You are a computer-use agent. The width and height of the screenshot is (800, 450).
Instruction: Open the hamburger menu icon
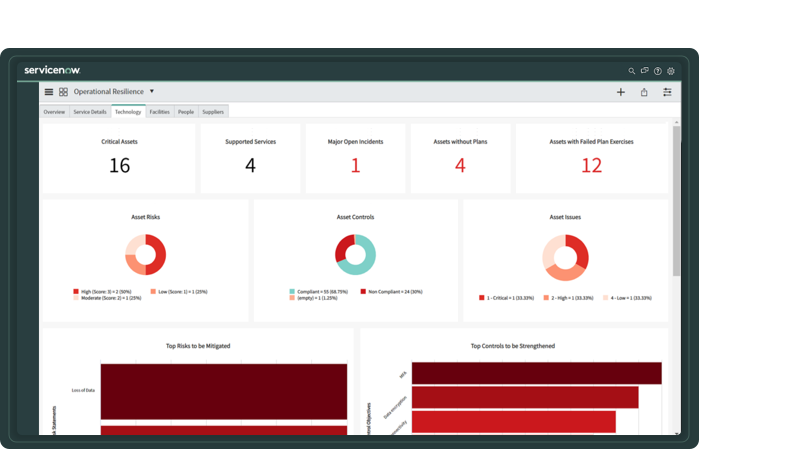click(49, 92)
